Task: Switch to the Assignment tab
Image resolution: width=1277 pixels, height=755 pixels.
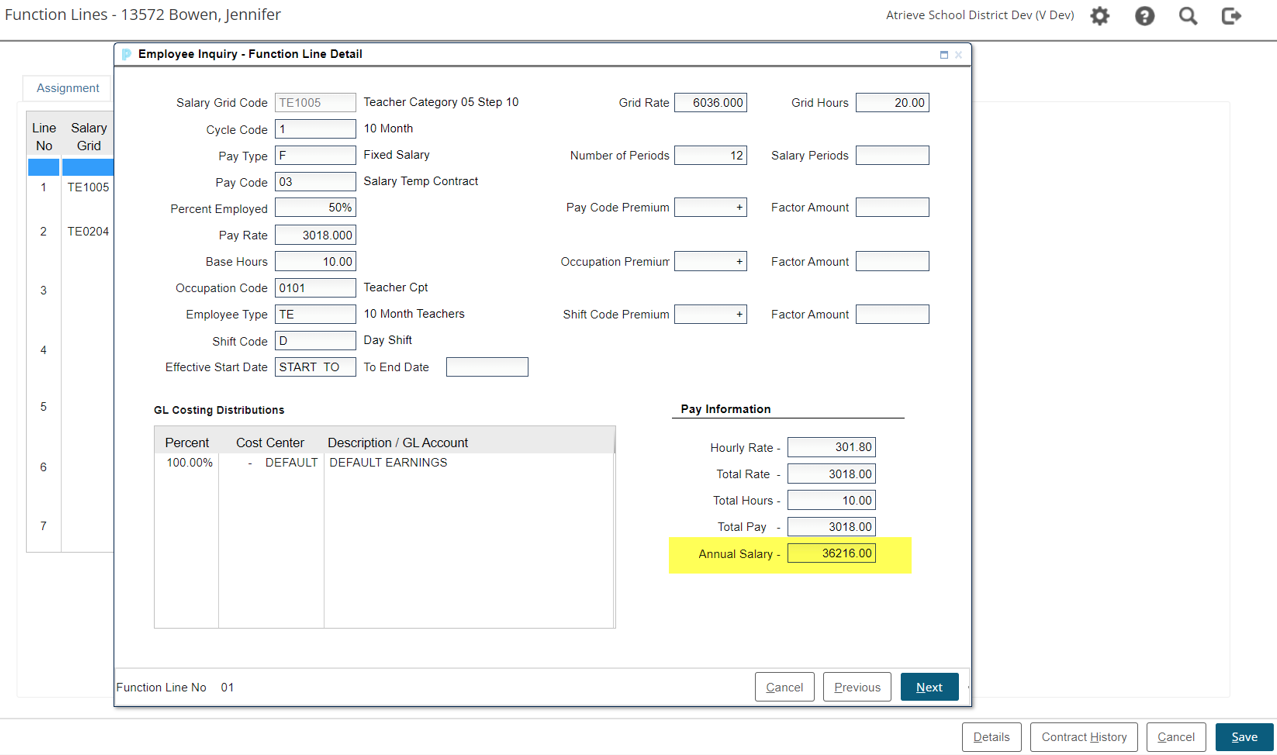Action: coord(68,88)
